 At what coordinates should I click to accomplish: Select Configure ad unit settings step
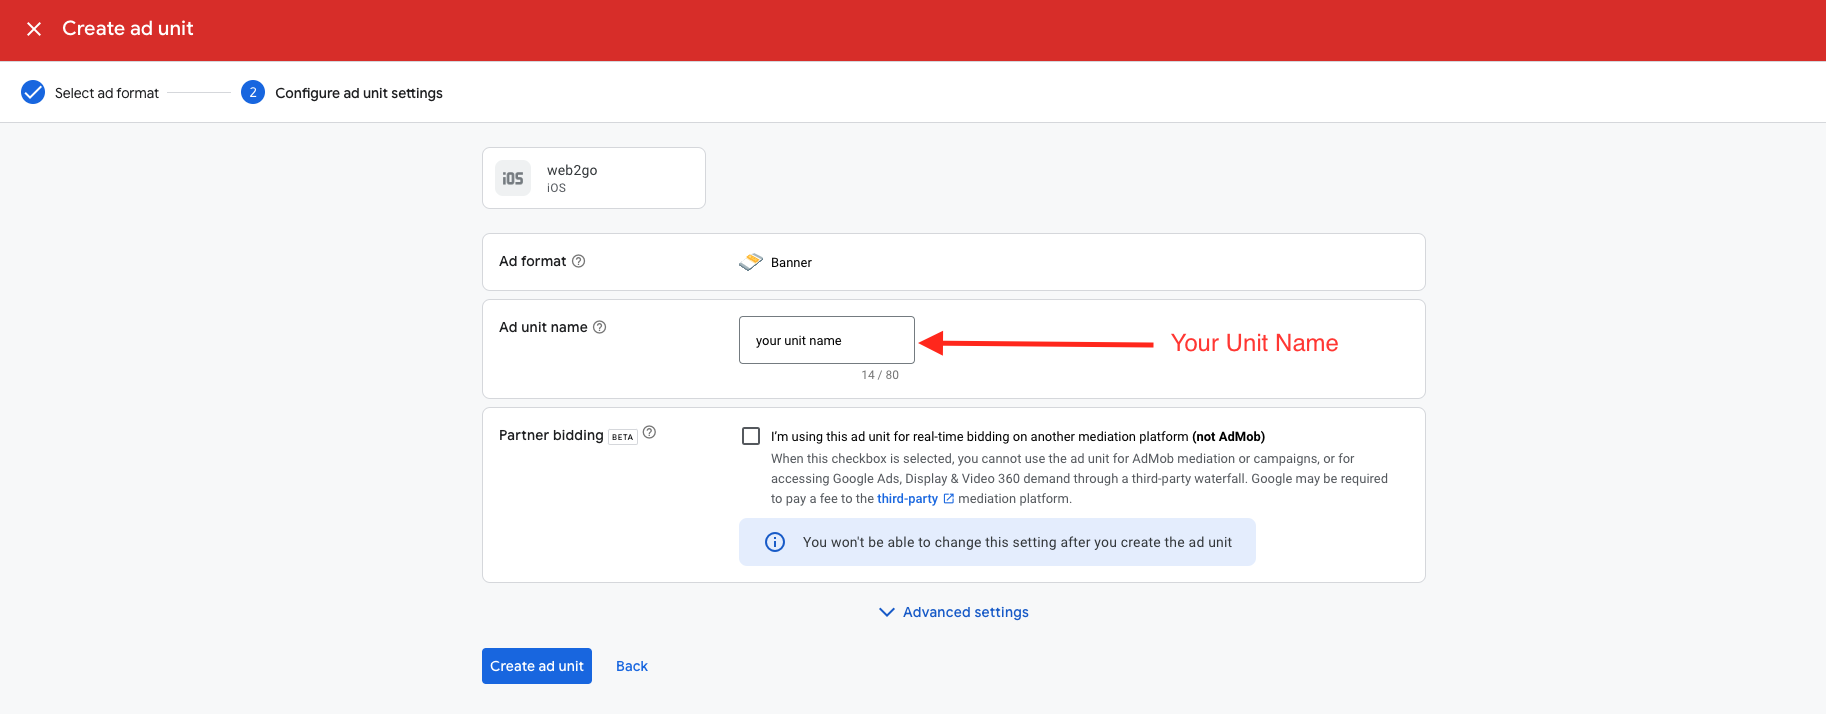pyautogui.click(x=358, y=93)
